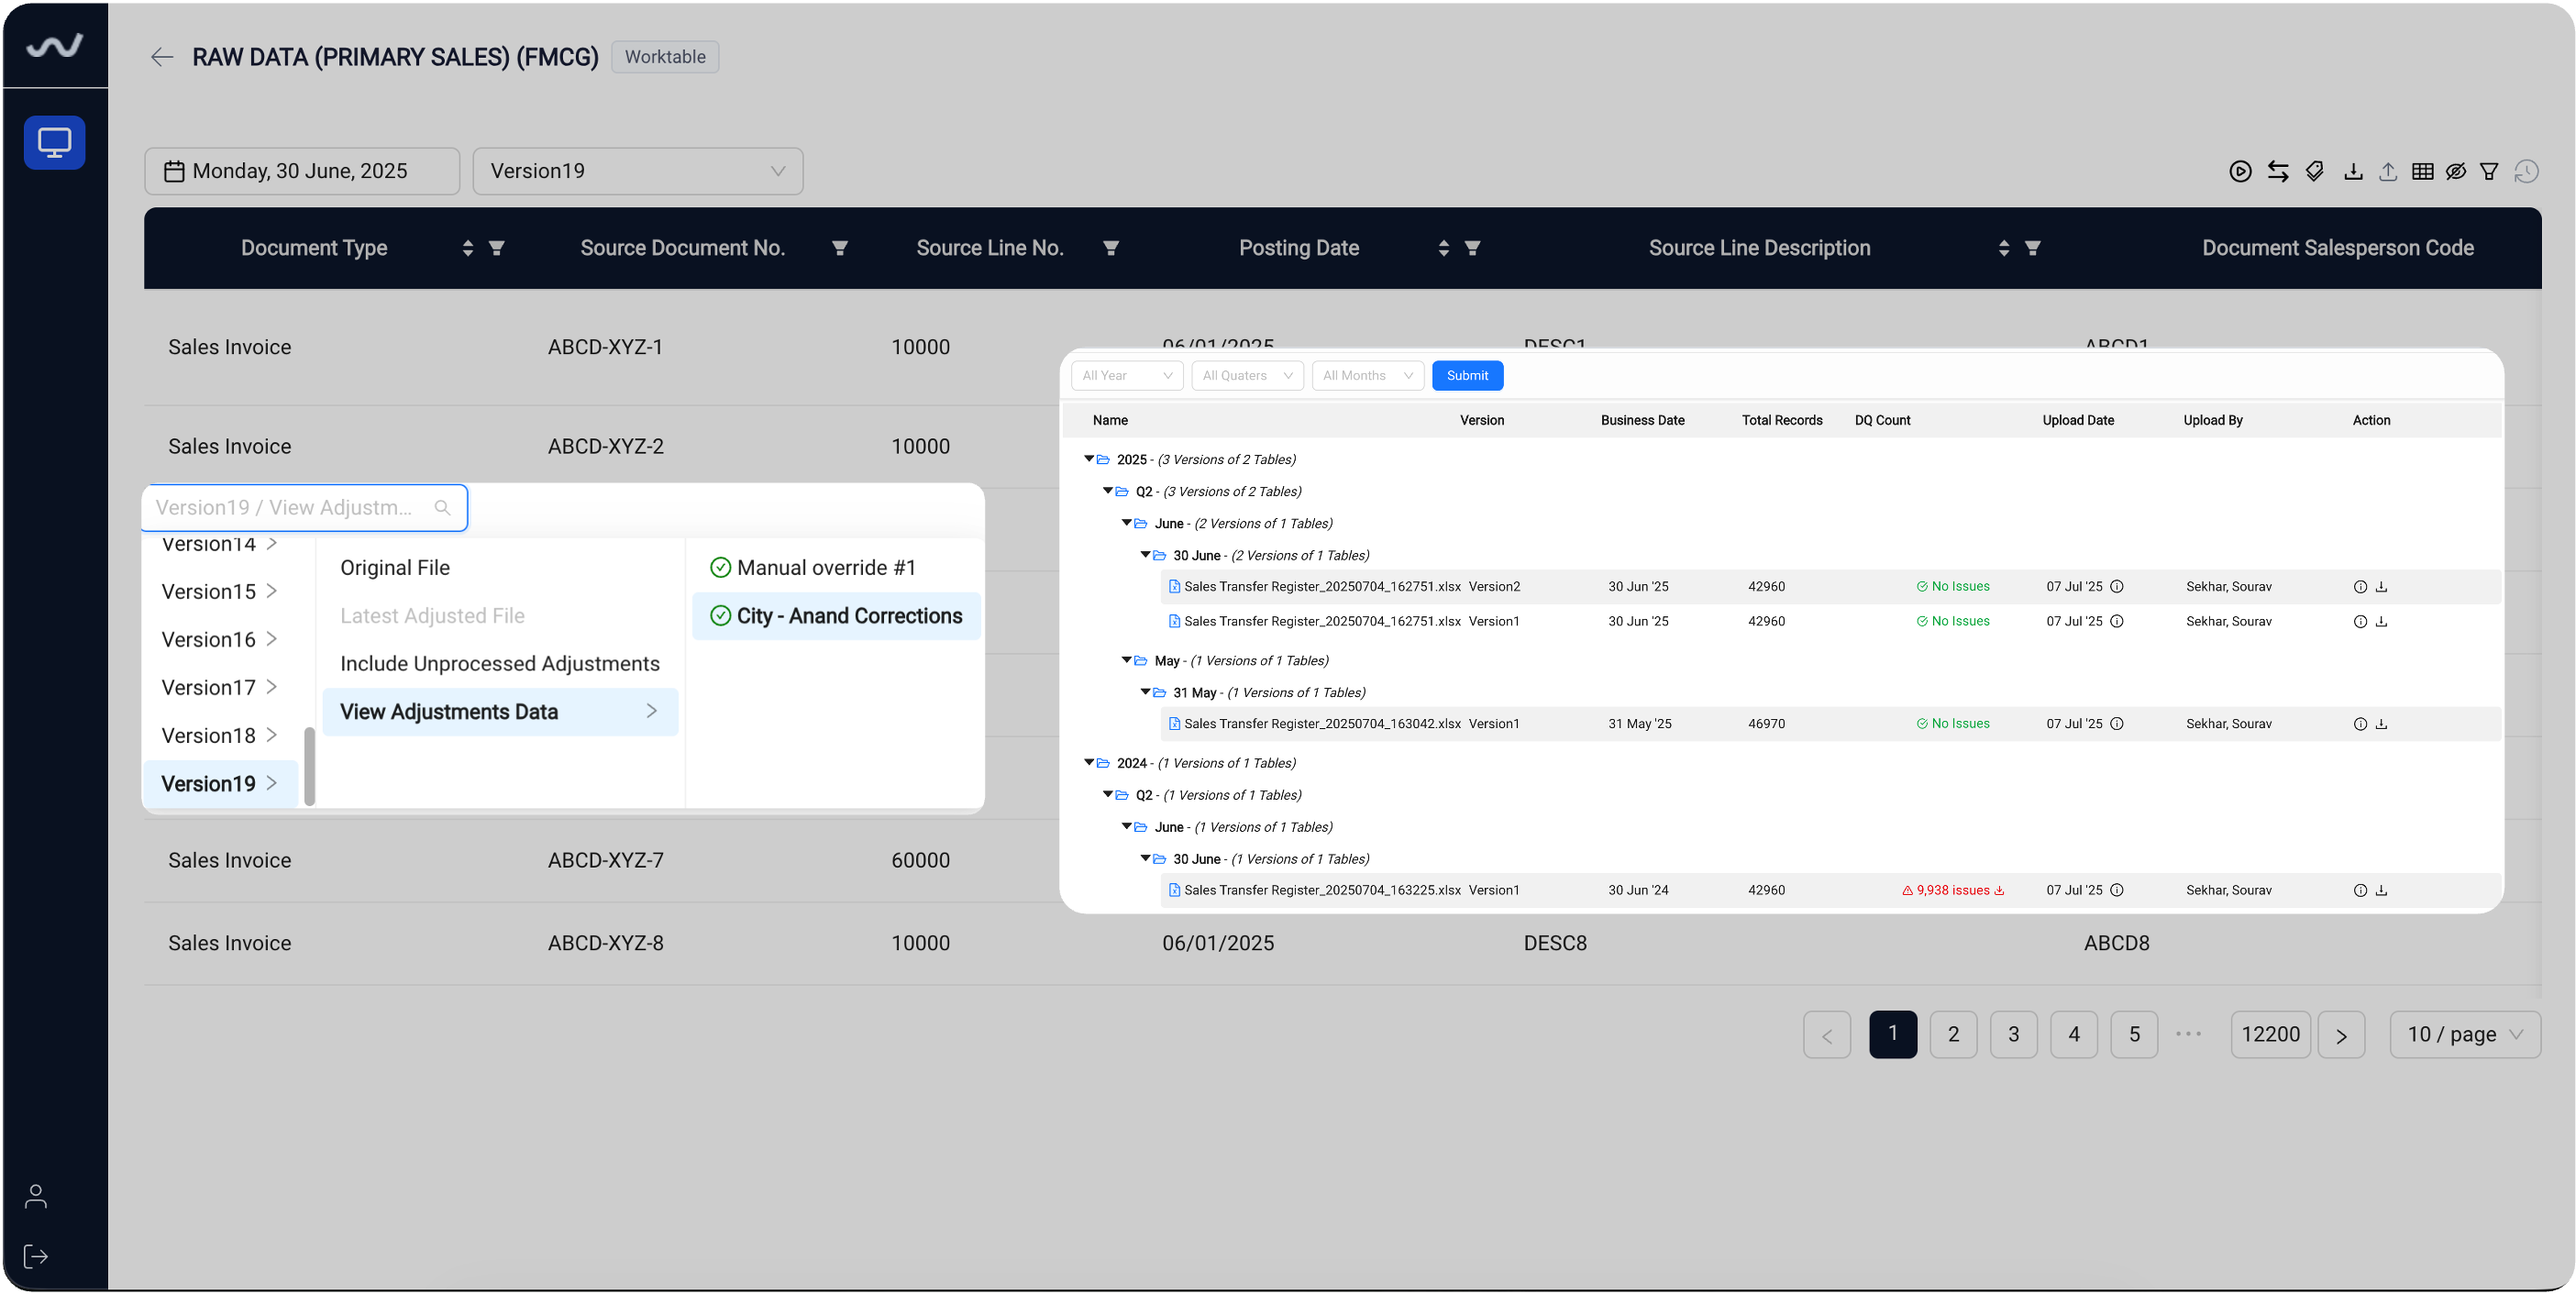Click the wave logo at top of sidebar
The width and height of the screenshot is (2576, 1294).
(54, 46)
